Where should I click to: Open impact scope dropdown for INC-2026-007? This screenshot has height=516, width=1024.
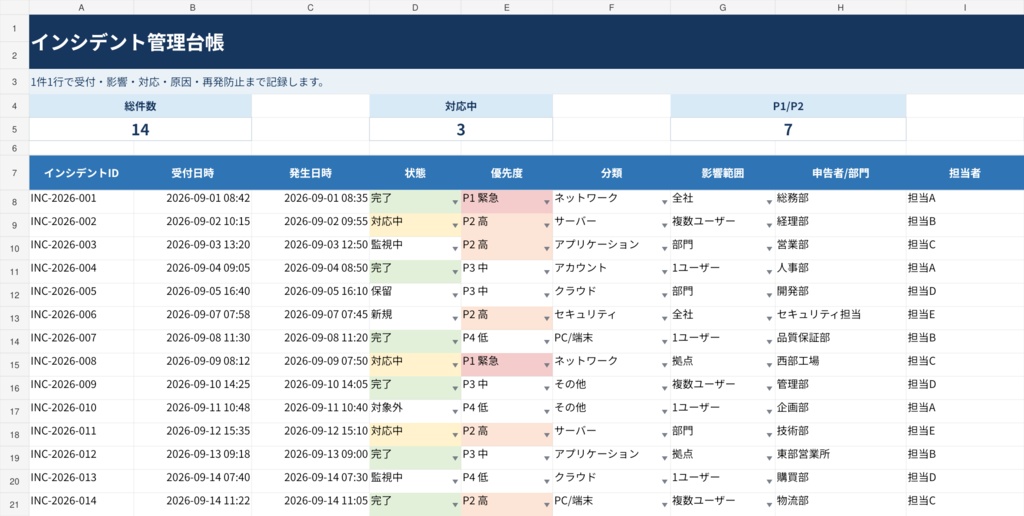769,342
